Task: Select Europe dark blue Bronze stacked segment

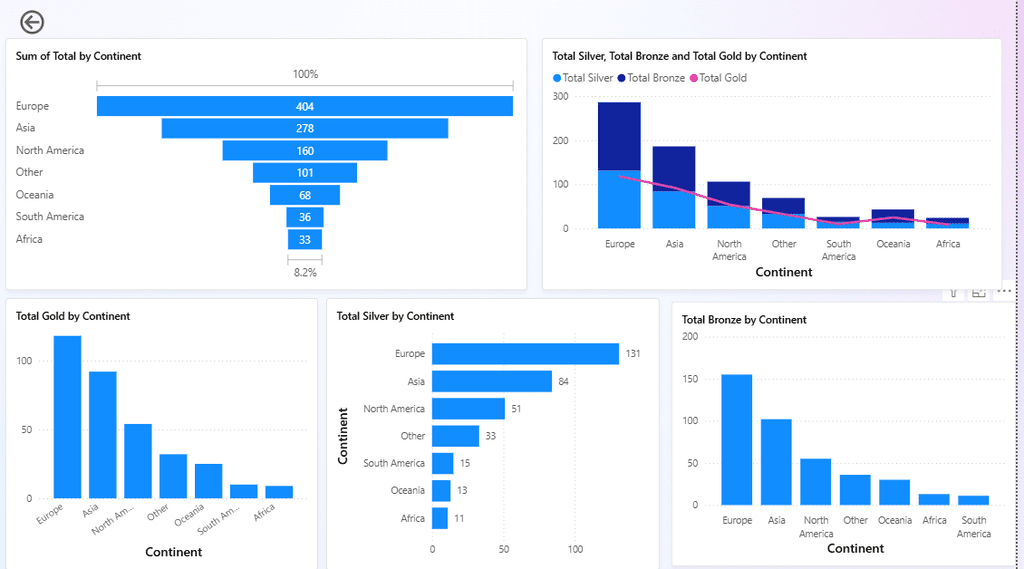Action: pyautogui.click(x=619, y=136)
